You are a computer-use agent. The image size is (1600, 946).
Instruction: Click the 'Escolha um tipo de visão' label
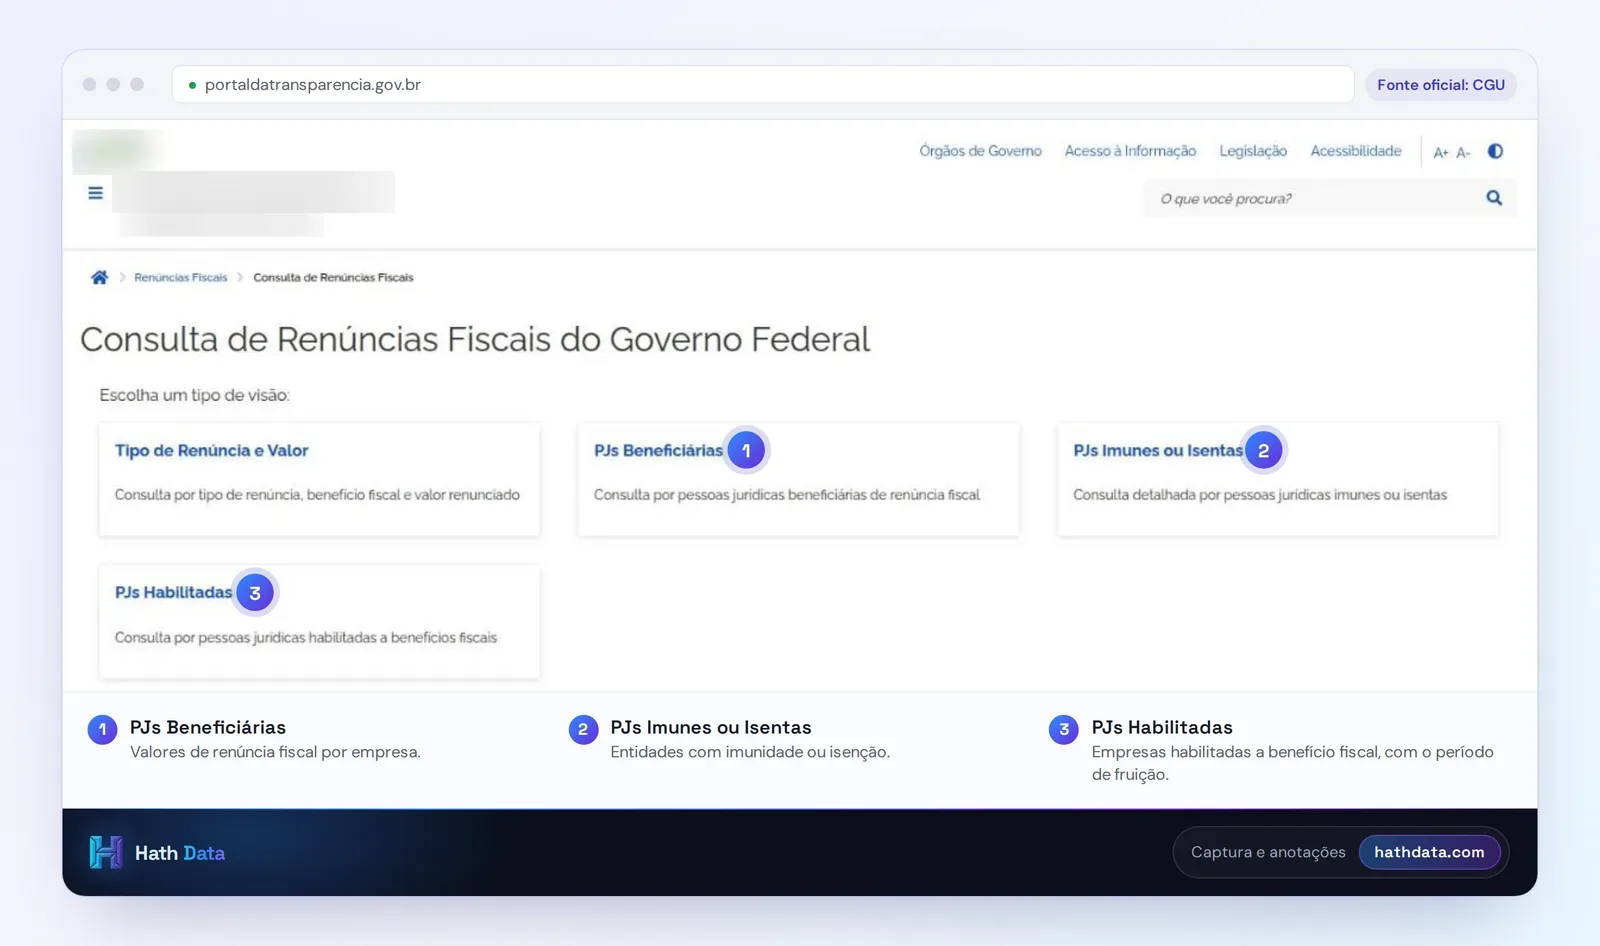[194, 395]
